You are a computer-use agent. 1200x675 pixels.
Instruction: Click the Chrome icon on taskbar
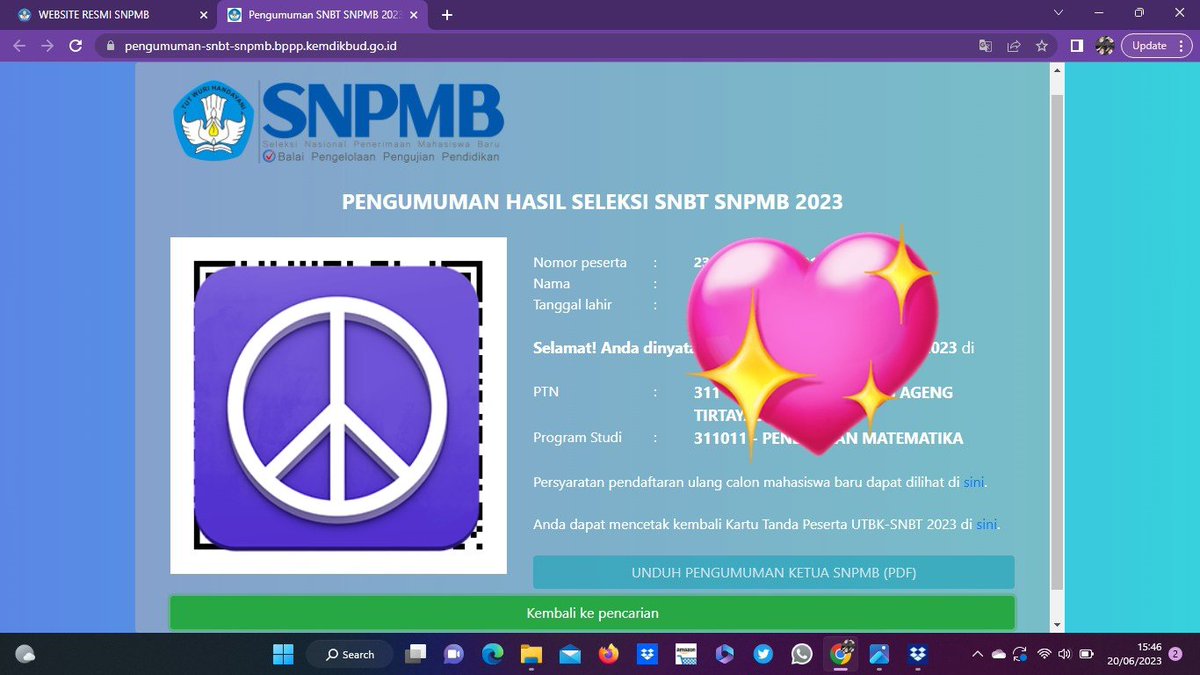(841, 654)
